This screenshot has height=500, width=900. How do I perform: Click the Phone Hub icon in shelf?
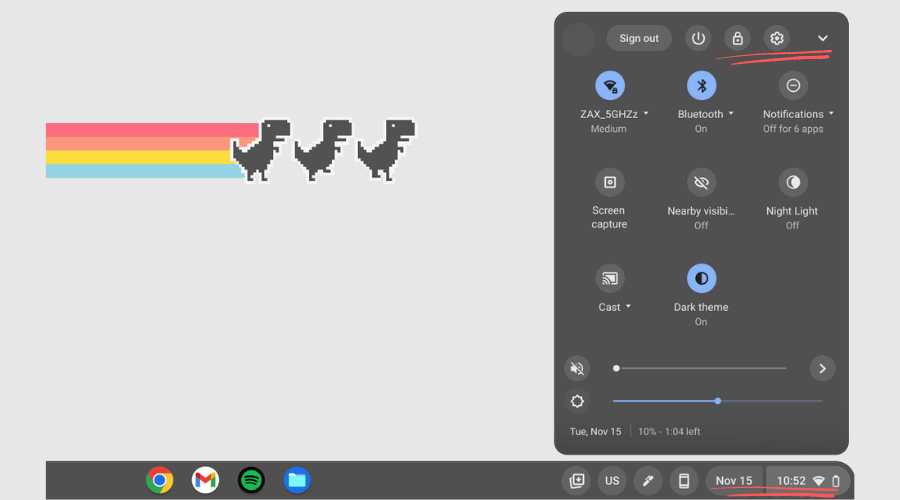684,481
